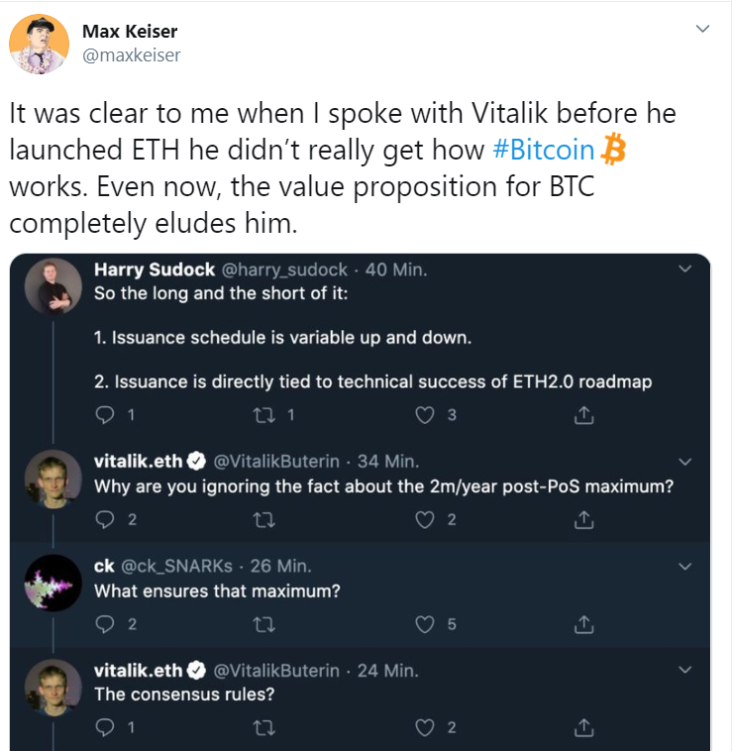Retweet Harry Sudock's issuance tweet
The image size is (736, 751).
click(264, 415)
